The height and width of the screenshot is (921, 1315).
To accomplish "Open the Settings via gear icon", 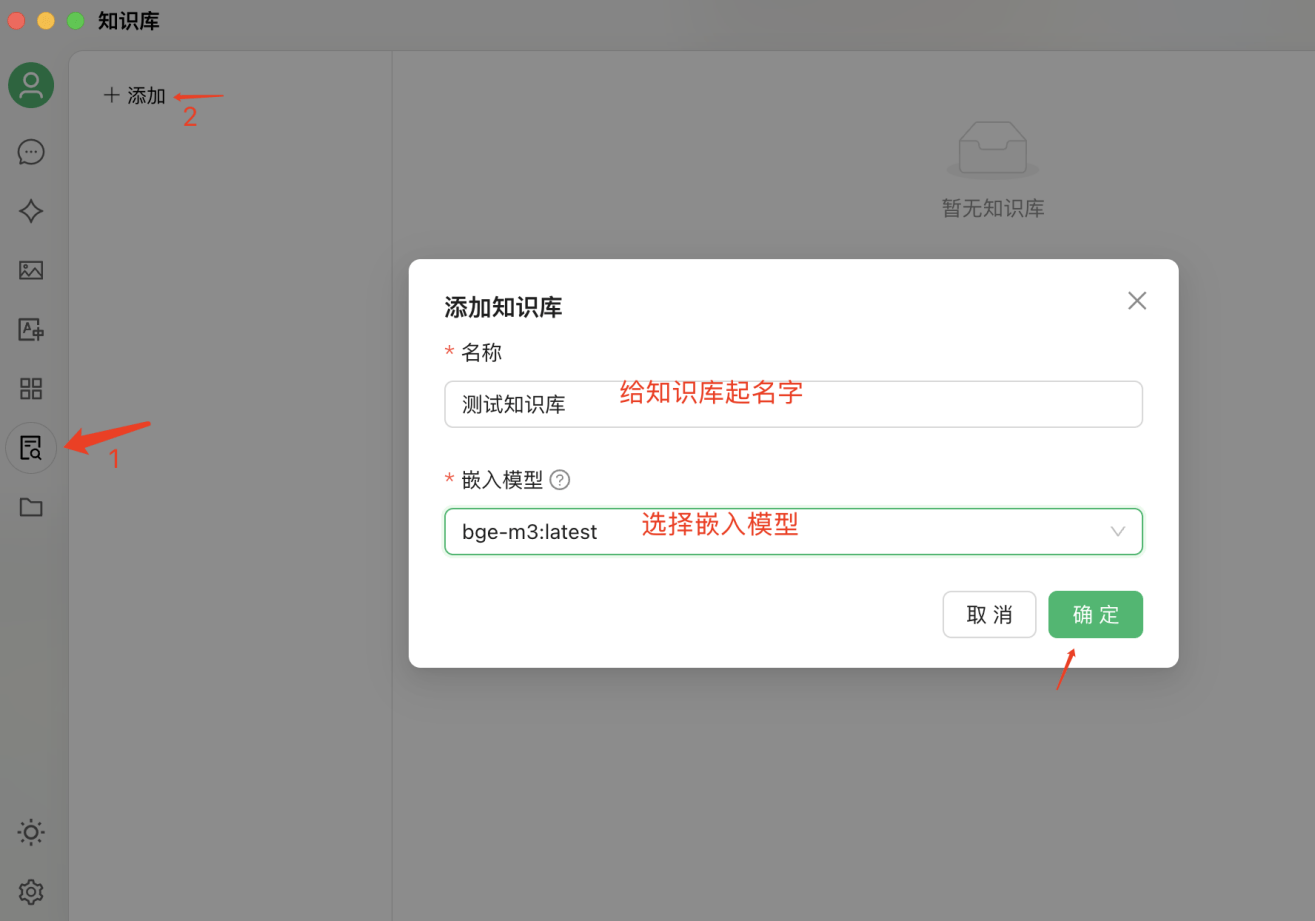I will (30, 891).
